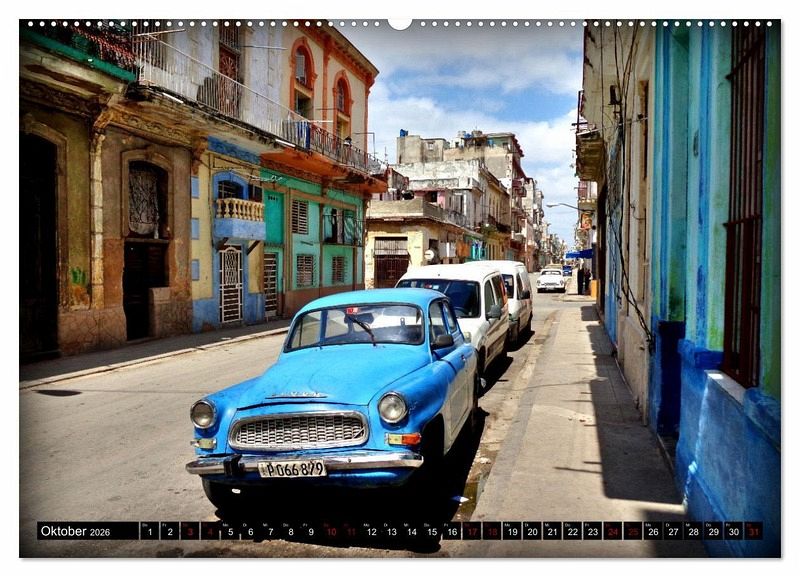Click the small blue balcony on the building
Viewport: 800px width, 577px height.
click(x=240, y=217)
